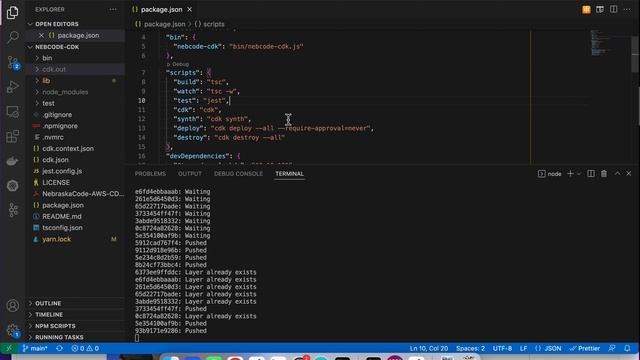
Task: Click Ln 10, Col 20 cursor position
Action: tap(429, 348)
